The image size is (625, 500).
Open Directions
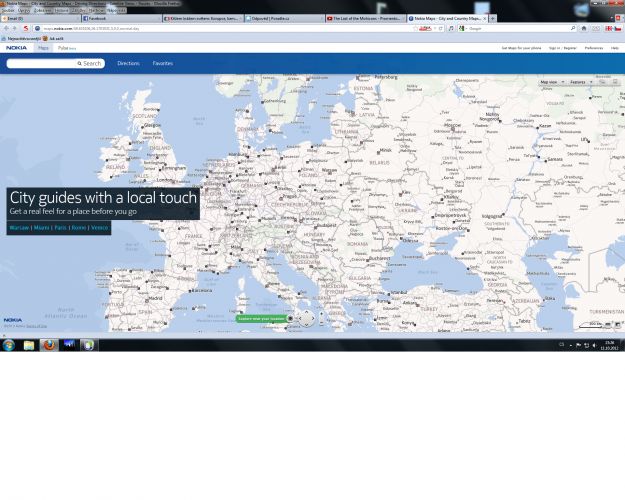tap(128, 63)
